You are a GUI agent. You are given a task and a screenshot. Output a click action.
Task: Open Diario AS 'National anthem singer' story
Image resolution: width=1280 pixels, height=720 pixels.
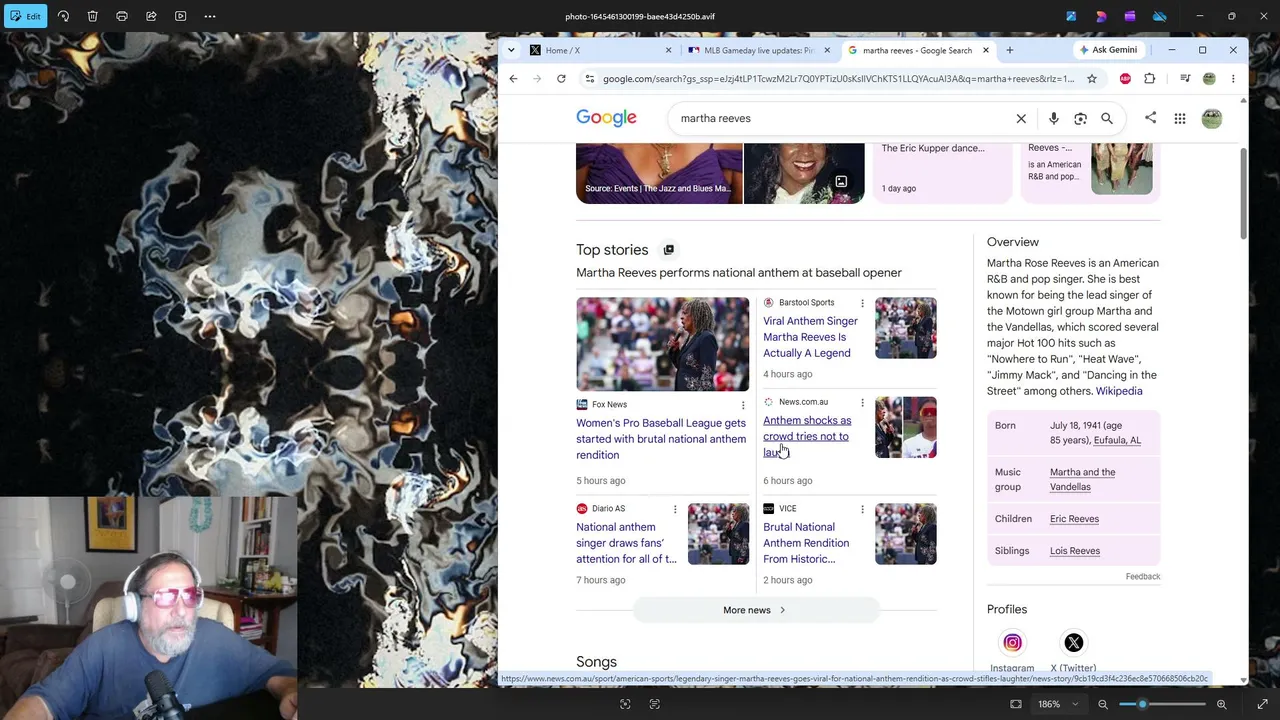coord(626,543)
